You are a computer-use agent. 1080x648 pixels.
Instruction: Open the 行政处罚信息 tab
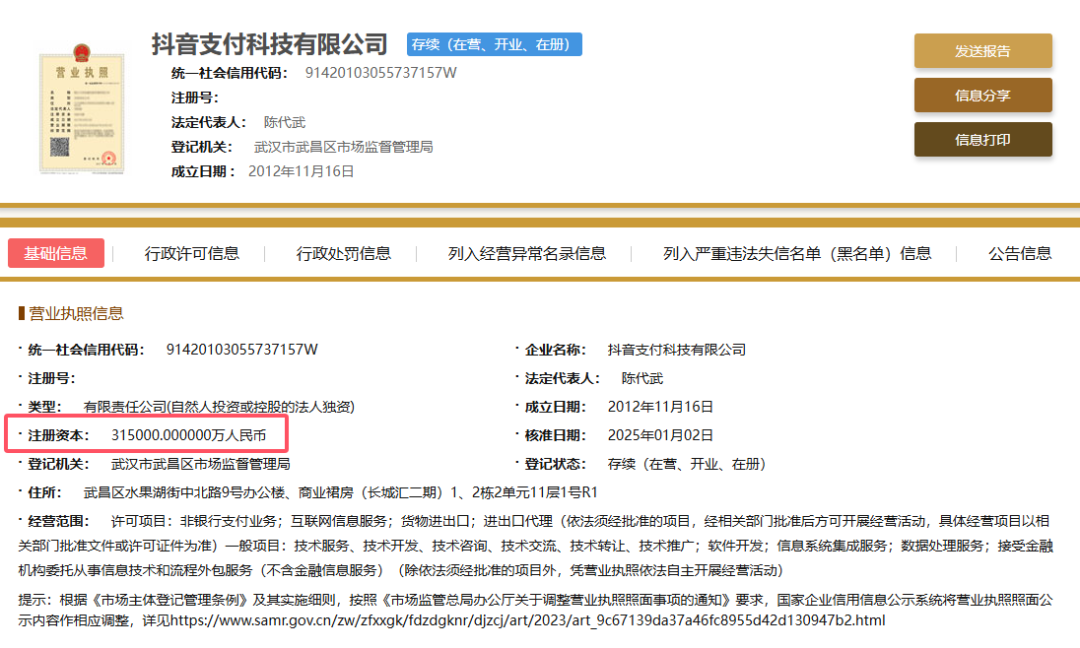click(x=344, y=253)
